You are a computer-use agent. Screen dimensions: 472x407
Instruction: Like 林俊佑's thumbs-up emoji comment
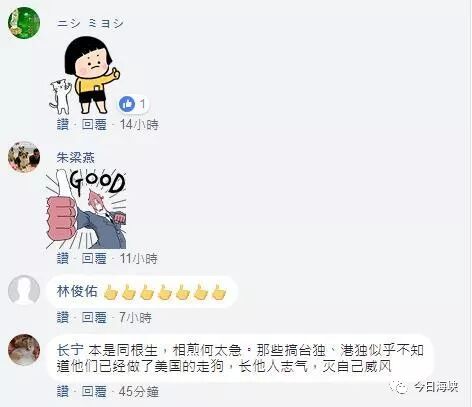pyautogui.click(x=63, y=317)
